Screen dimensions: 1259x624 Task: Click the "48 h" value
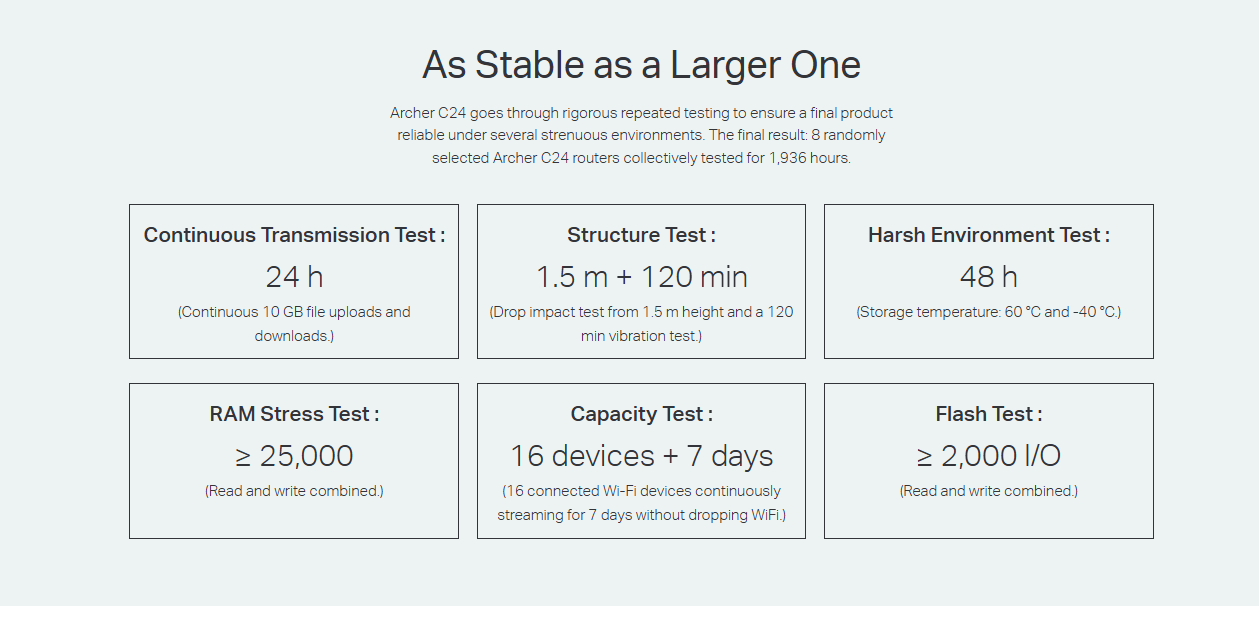click(988, 277)
